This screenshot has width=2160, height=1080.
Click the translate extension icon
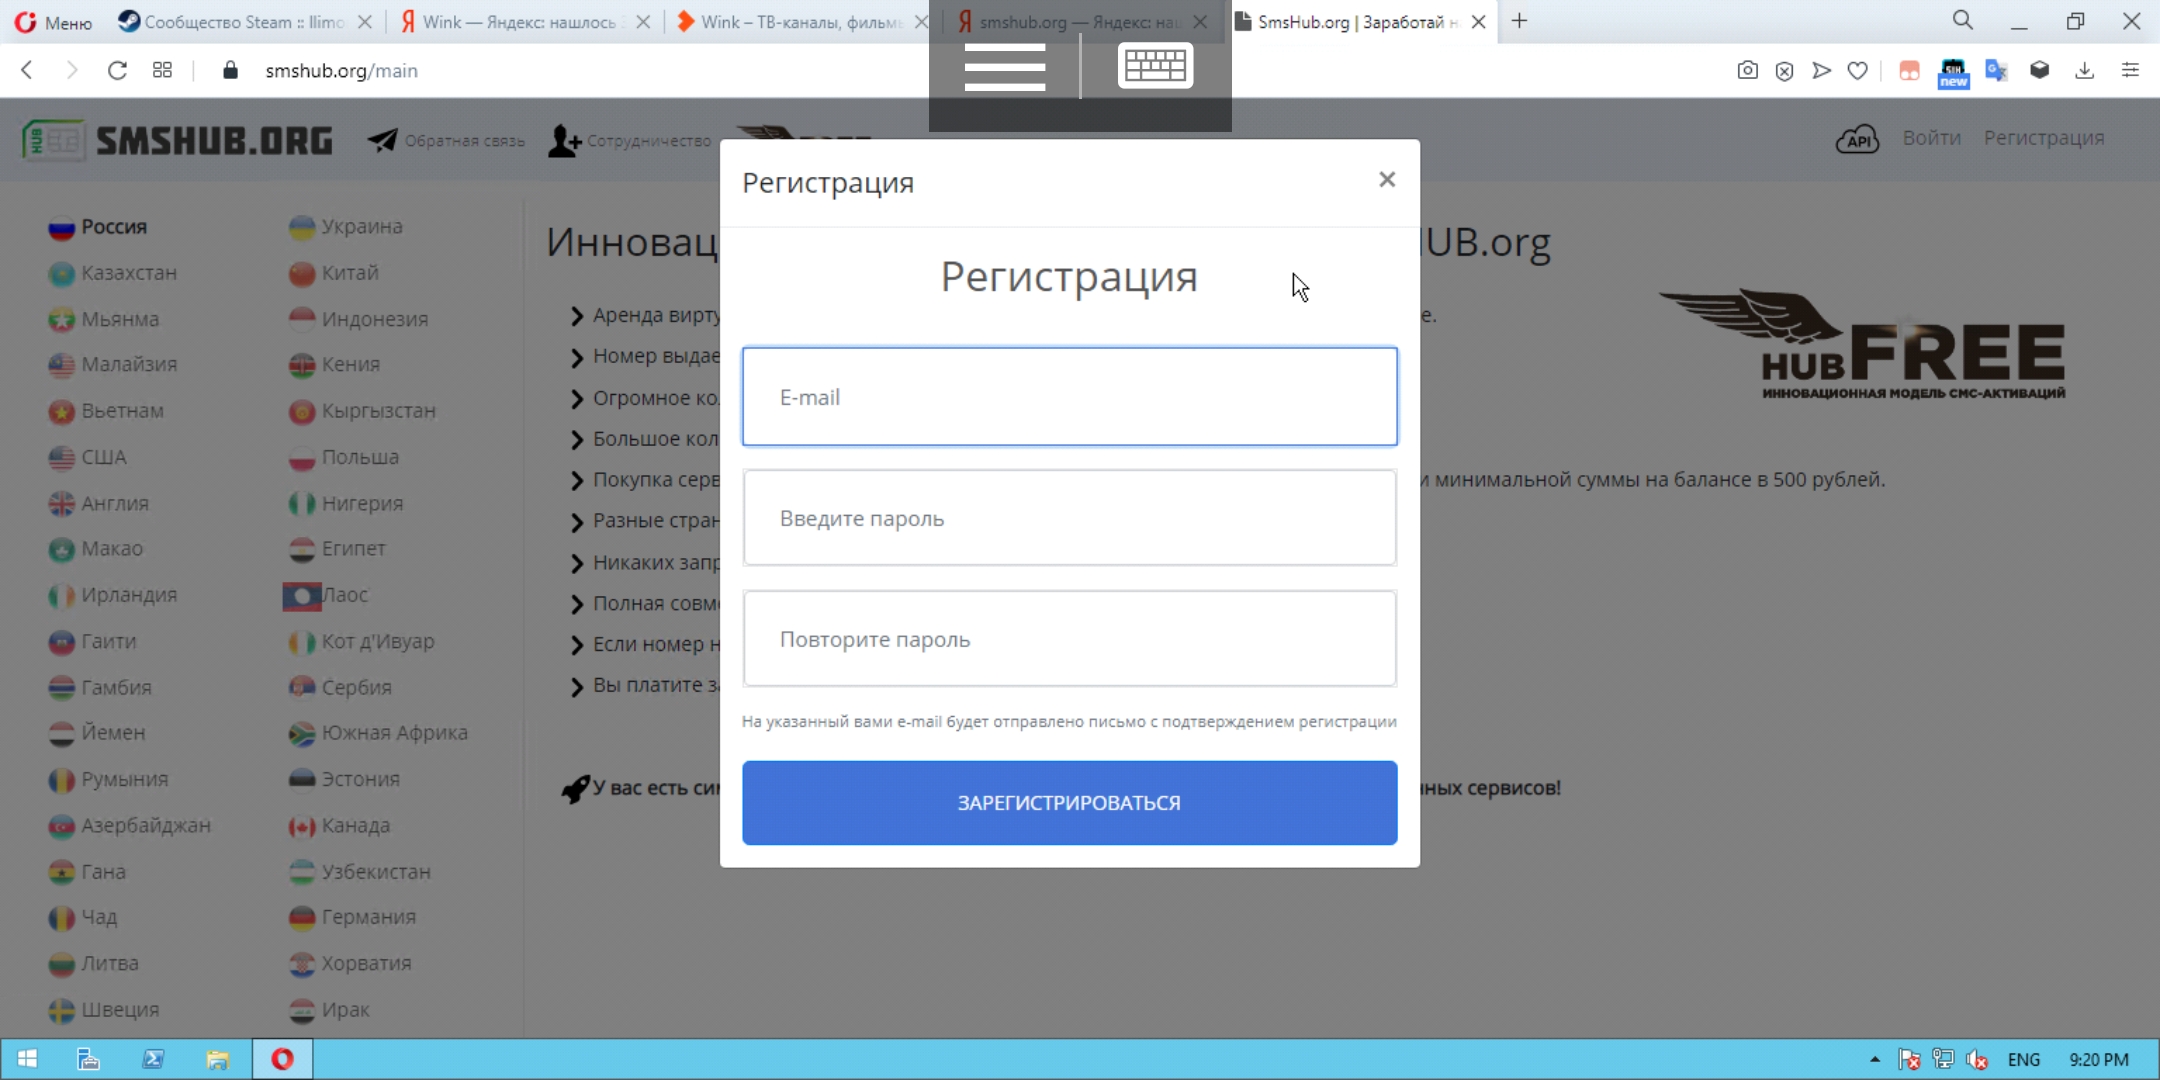[x=1996, y=70]
